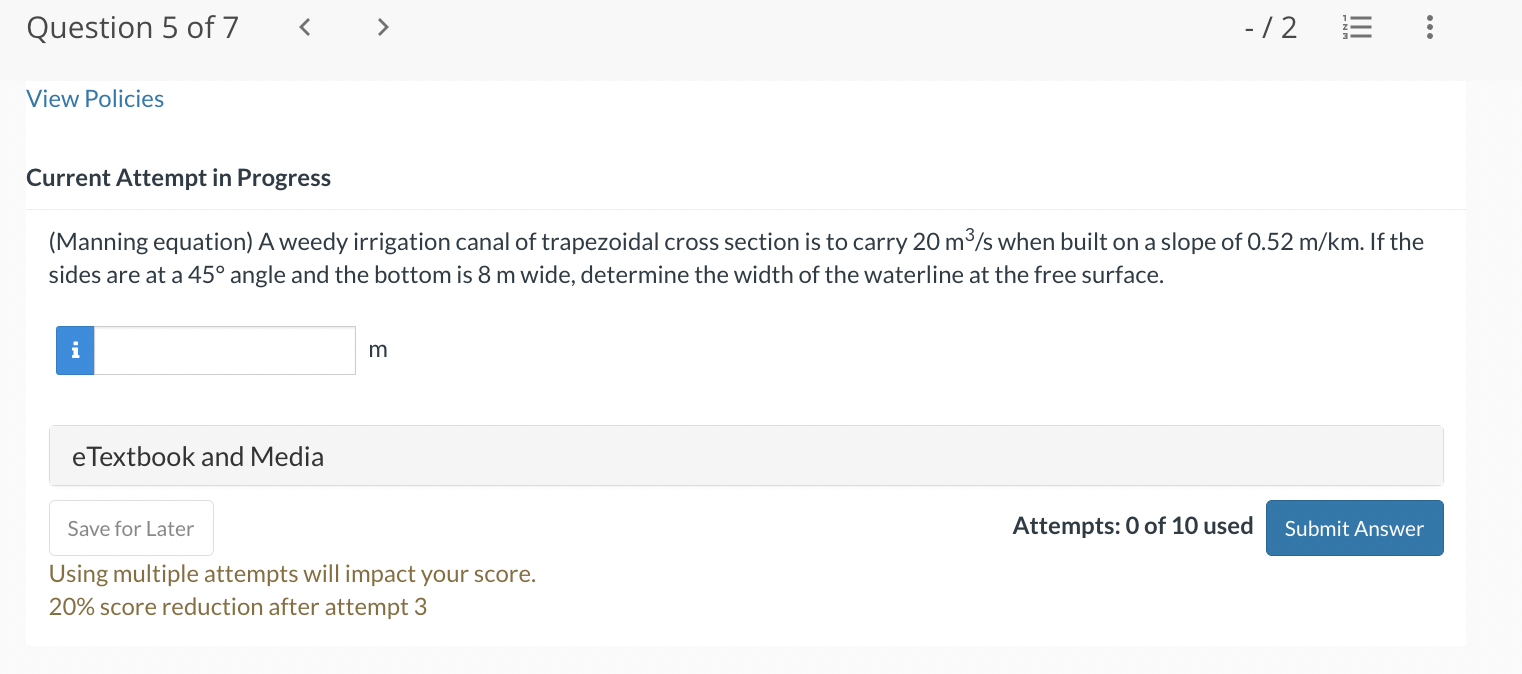This screenshot has width=1522, height=674.
Task: Click the Question 5 of 7 heading
Action: 132,27
